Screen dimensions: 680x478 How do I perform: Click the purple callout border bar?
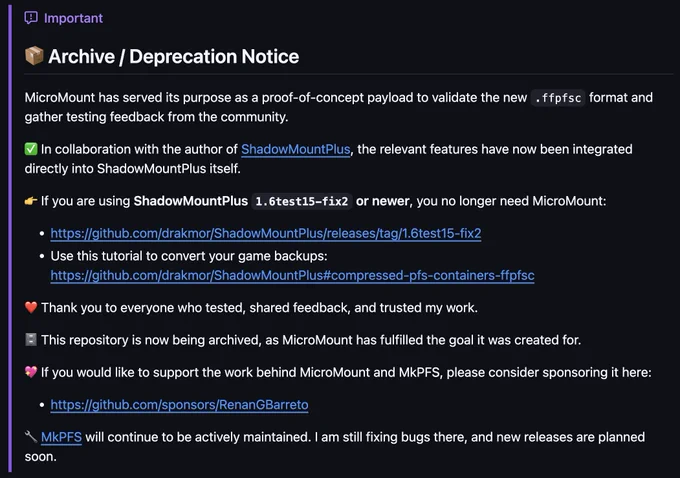pos(10,239)
